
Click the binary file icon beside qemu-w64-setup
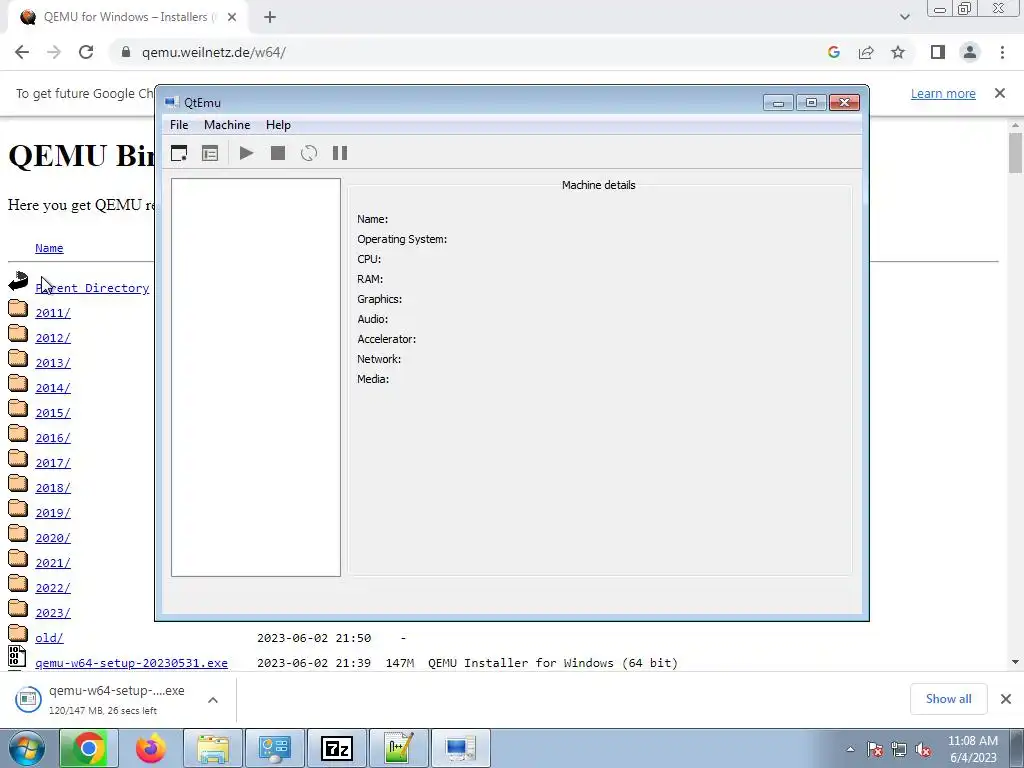(x=18, y=656)
